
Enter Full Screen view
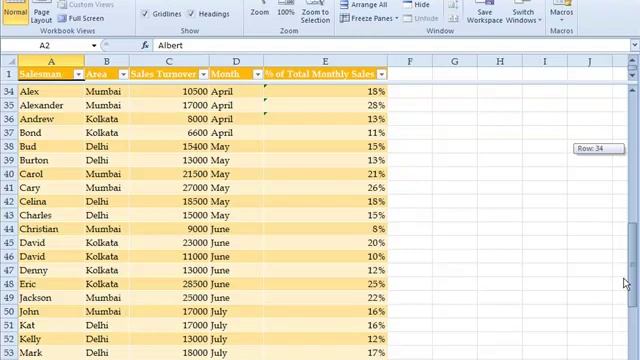[81, 18]
